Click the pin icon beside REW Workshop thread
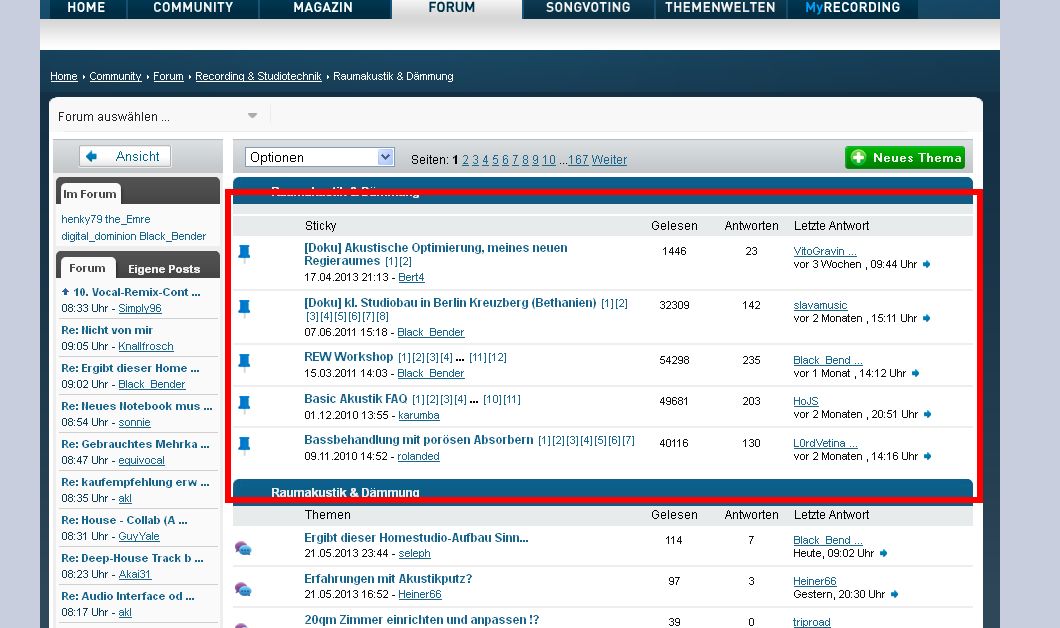 pyautogui.click(x=245, y=362)
